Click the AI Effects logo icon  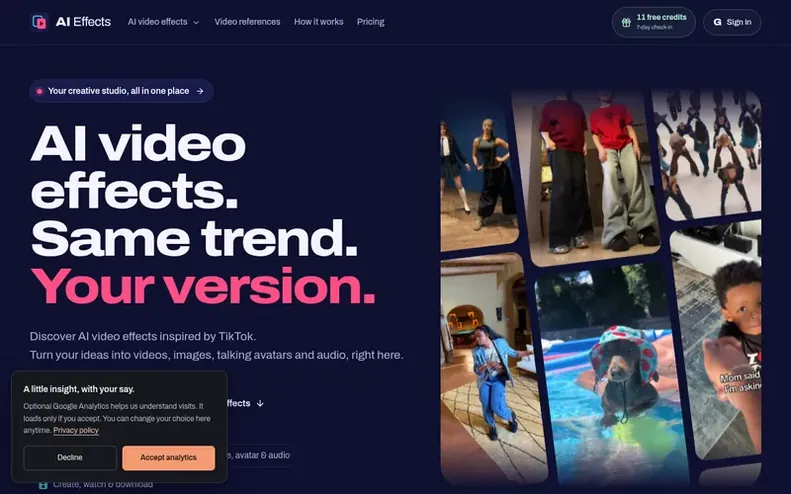39,22
